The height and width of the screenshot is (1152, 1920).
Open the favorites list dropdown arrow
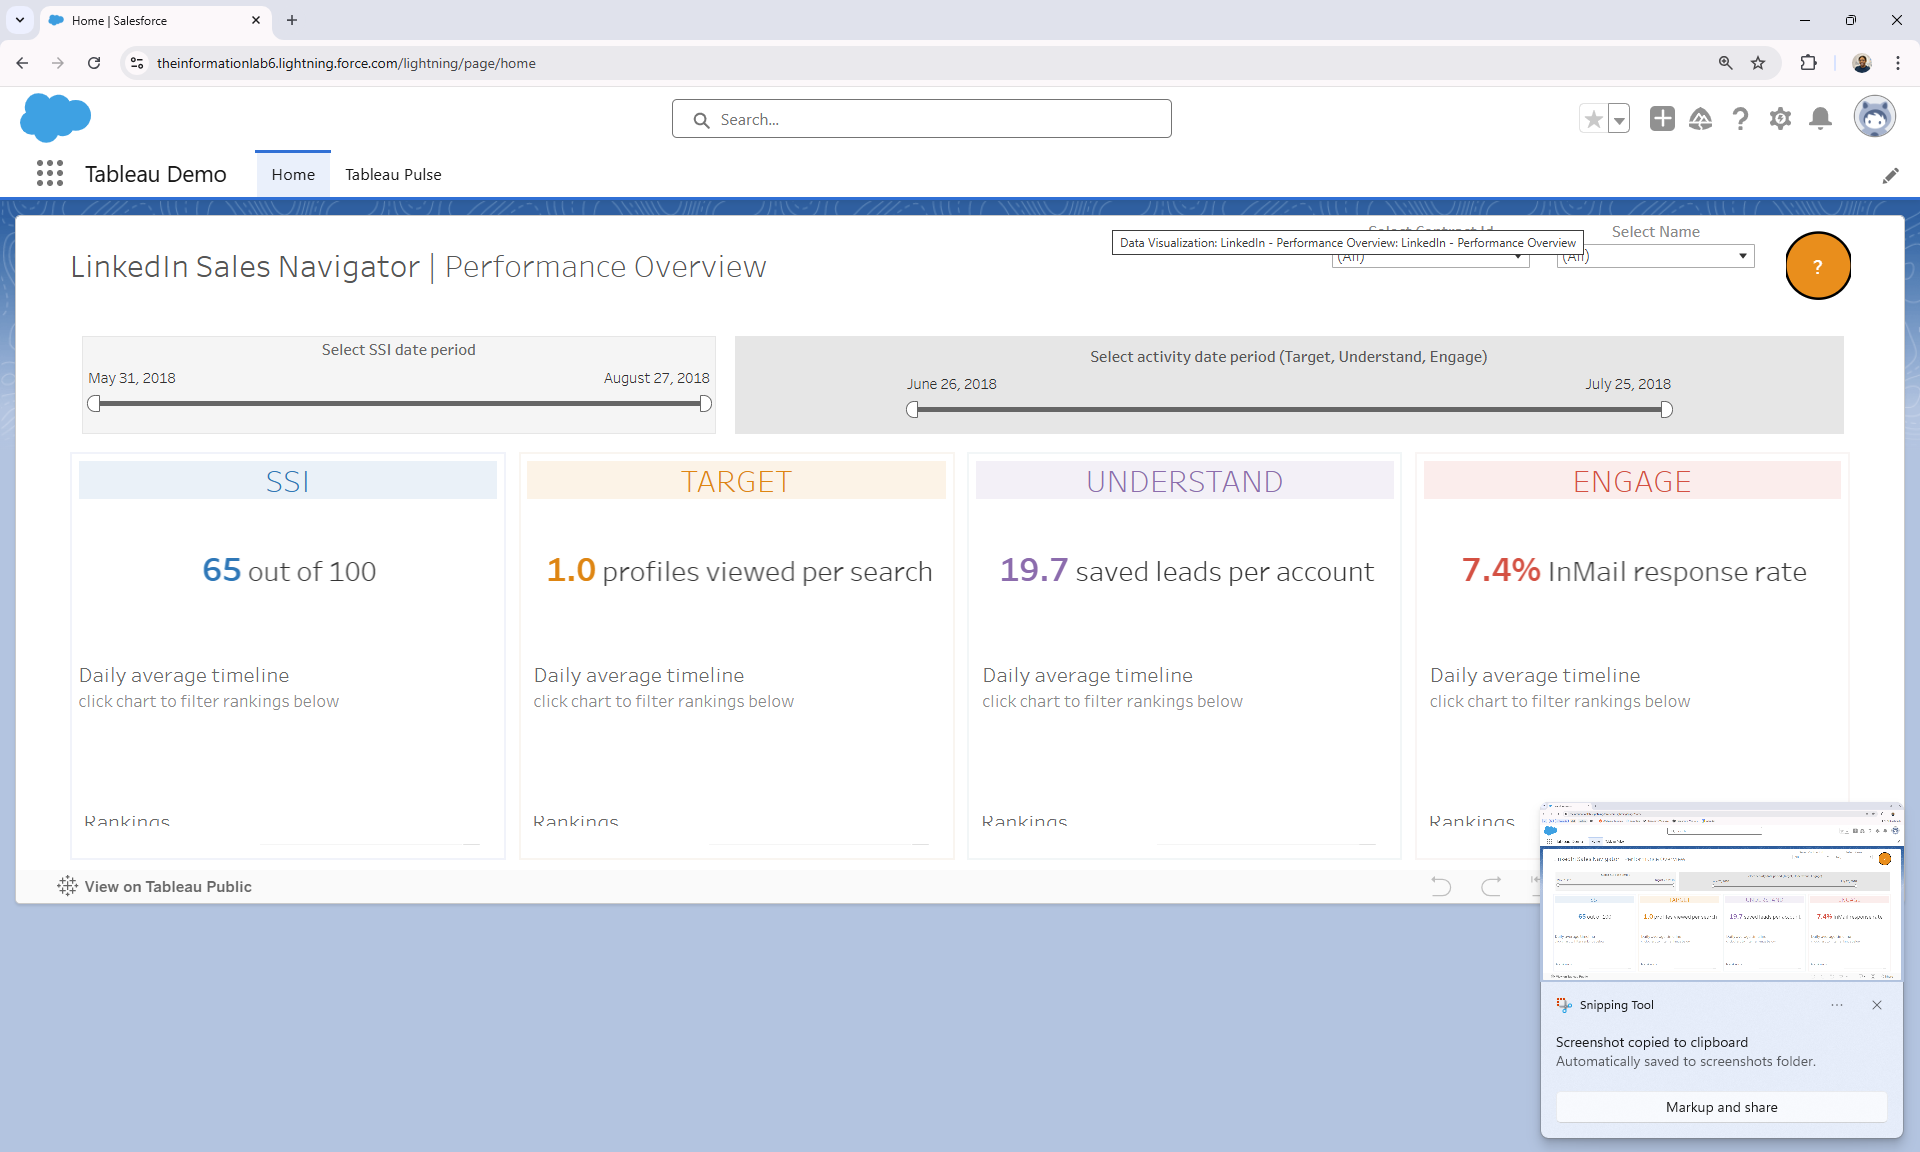click(x=1619, y=118)
